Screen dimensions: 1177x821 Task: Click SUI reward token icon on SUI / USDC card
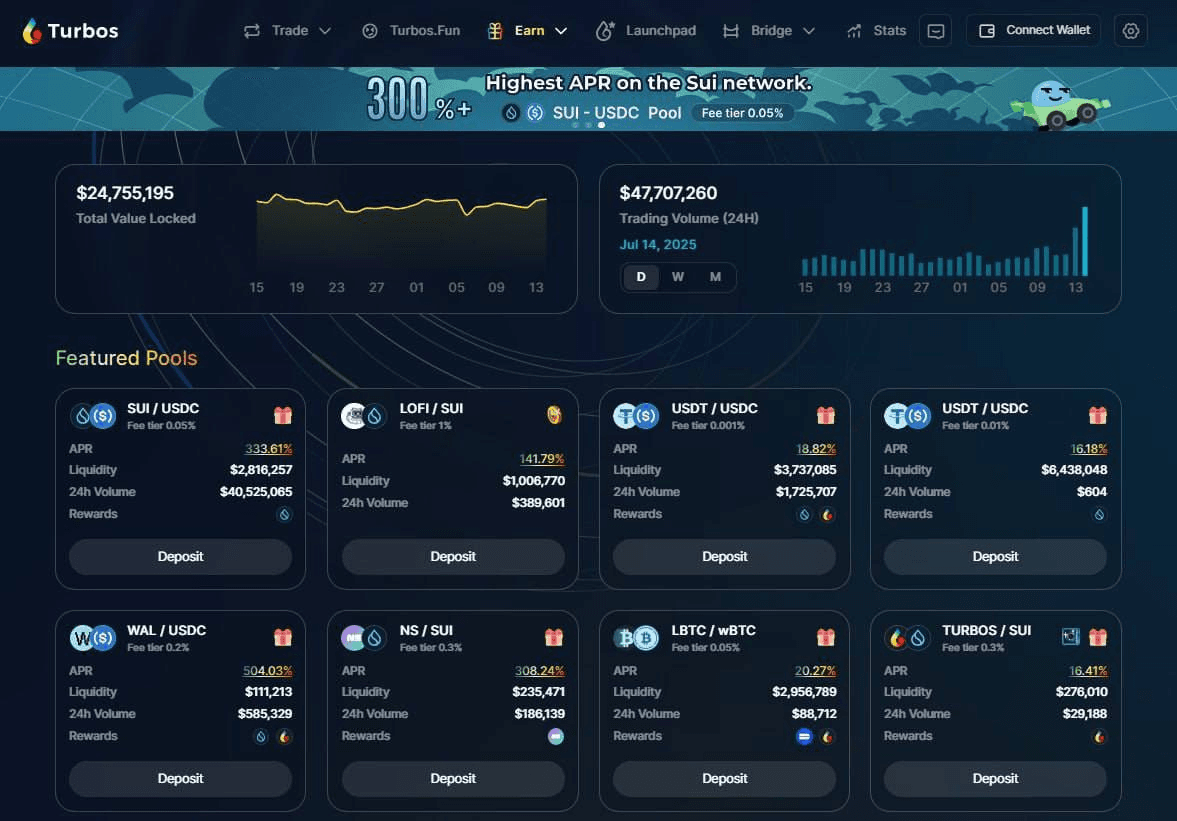click(x=284, y=515)
